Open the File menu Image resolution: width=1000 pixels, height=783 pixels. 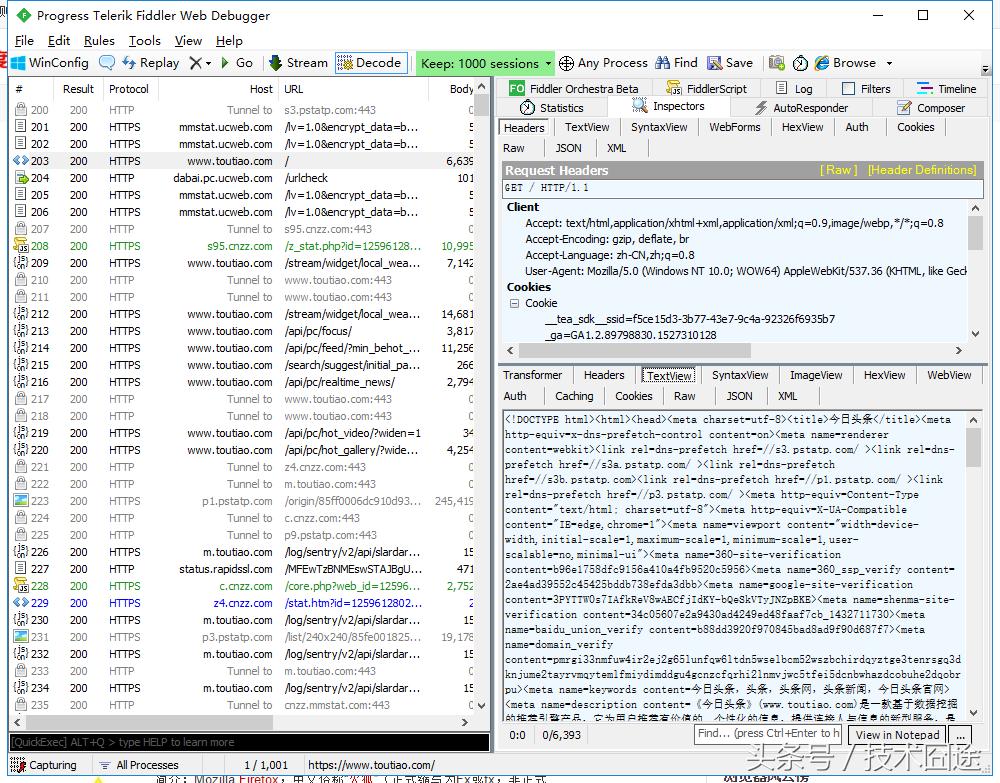tap(24, 41)
